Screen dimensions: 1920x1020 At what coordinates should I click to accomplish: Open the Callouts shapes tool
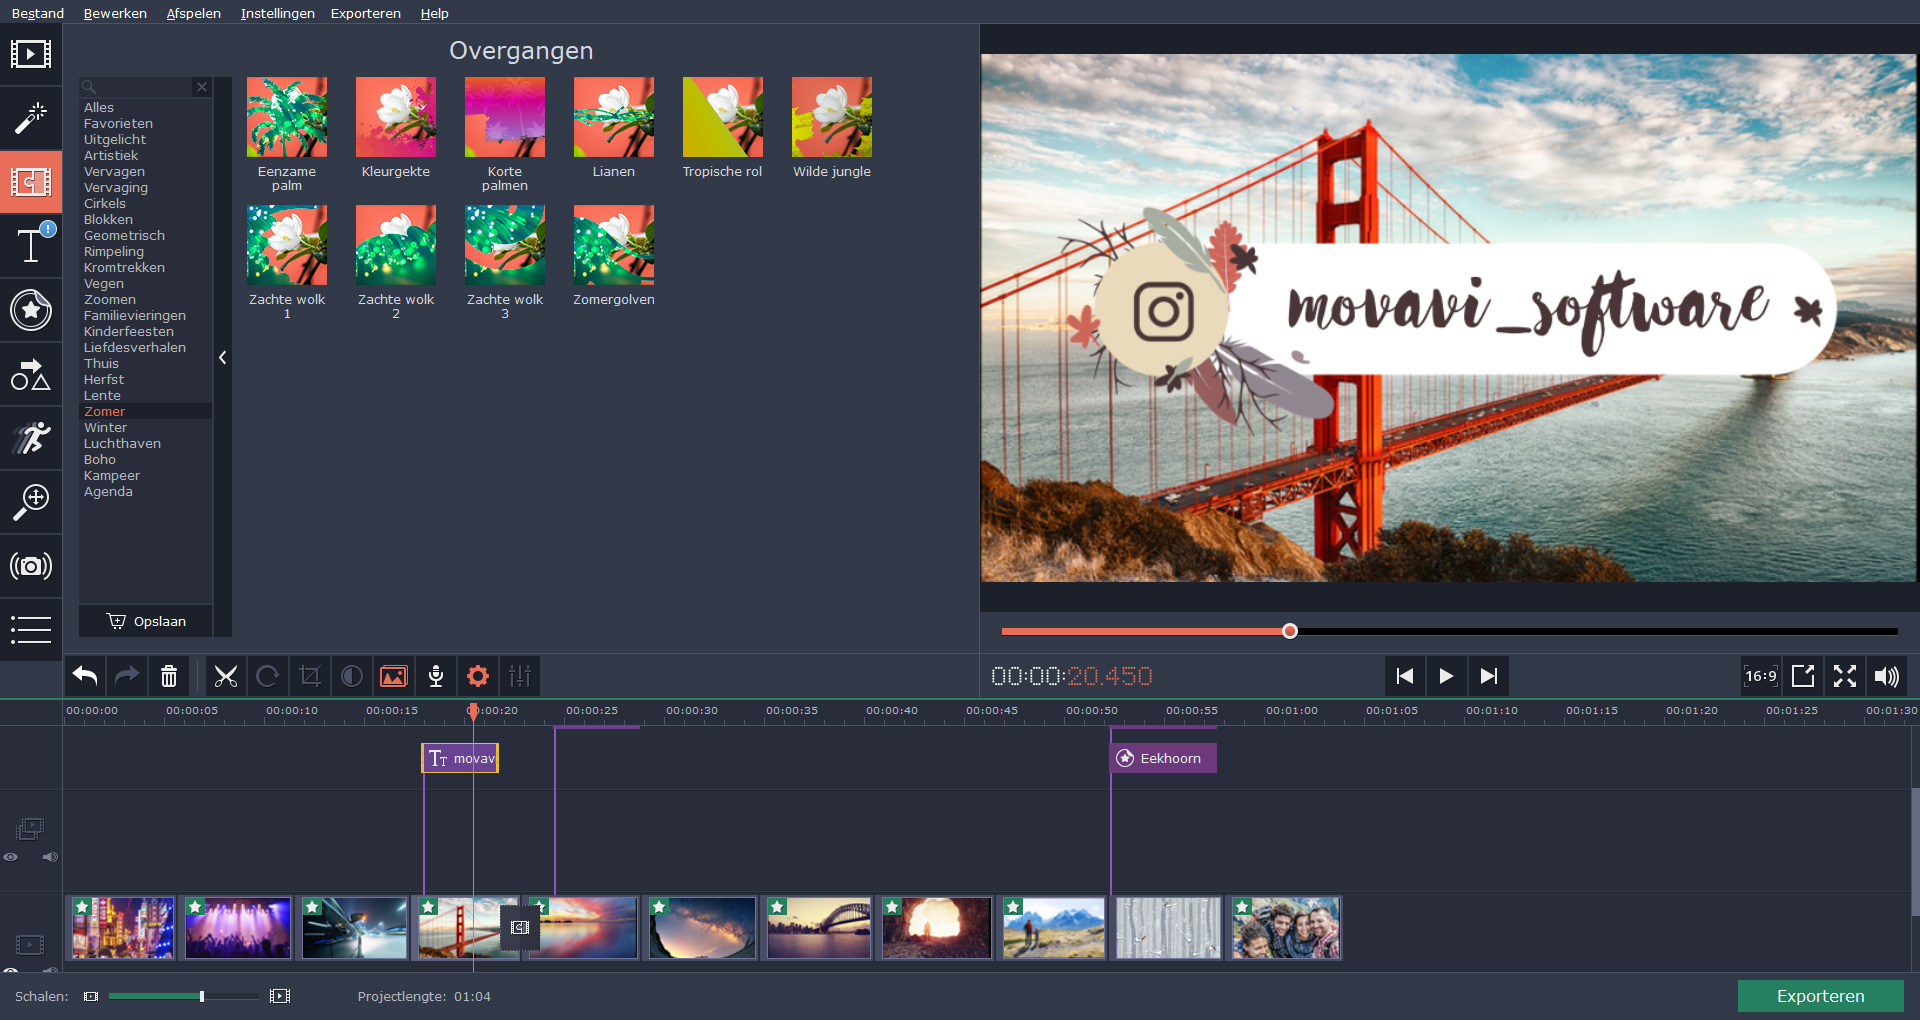[x=30, y=375]
